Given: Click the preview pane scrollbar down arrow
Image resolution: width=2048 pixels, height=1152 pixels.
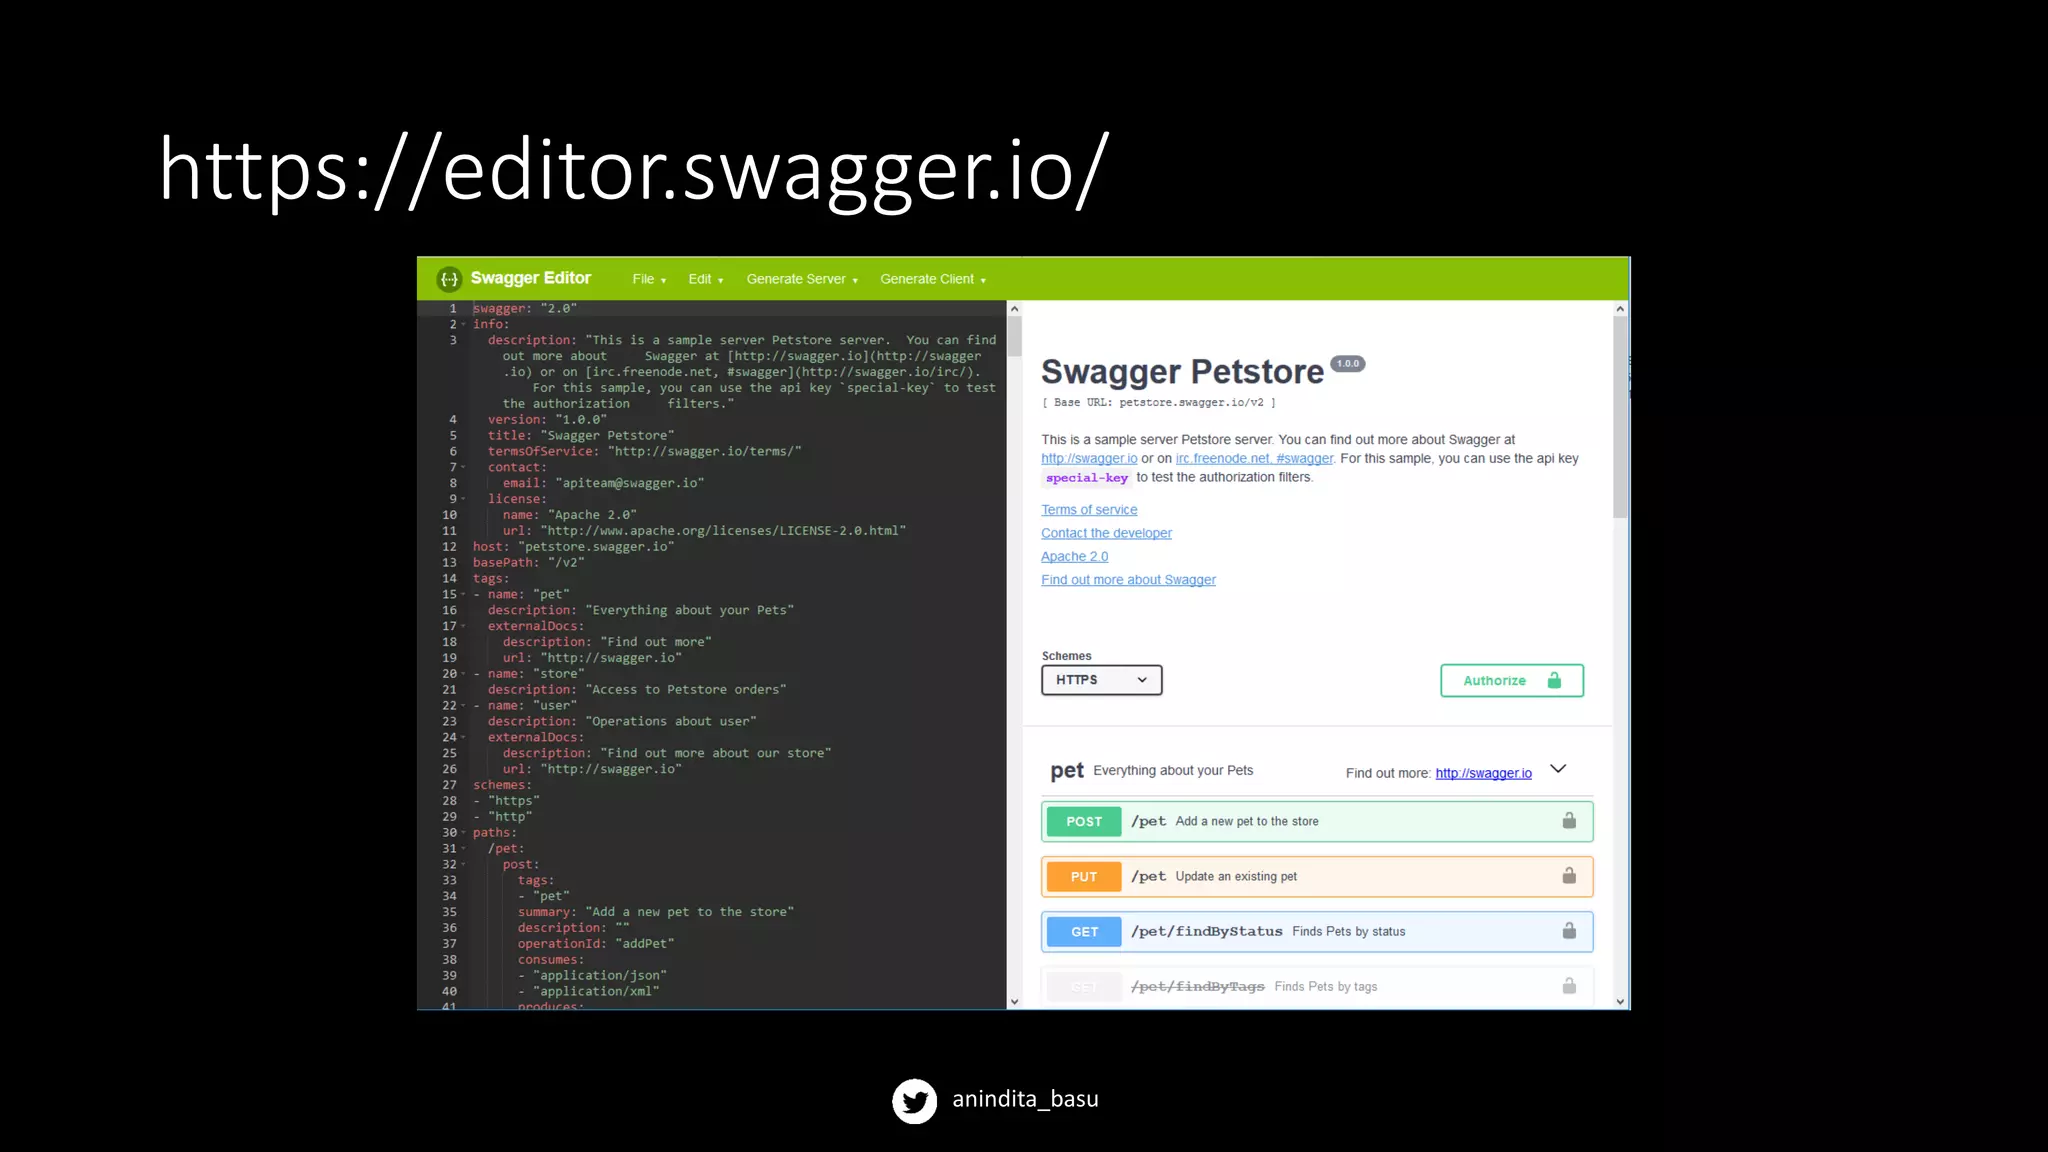Looking at the screenshot, I should 1620,1001.
